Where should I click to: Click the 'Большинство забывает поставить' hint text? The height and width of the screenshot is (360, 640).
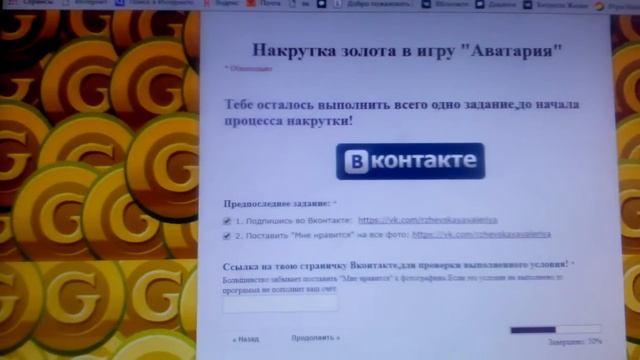click(393, 284)
